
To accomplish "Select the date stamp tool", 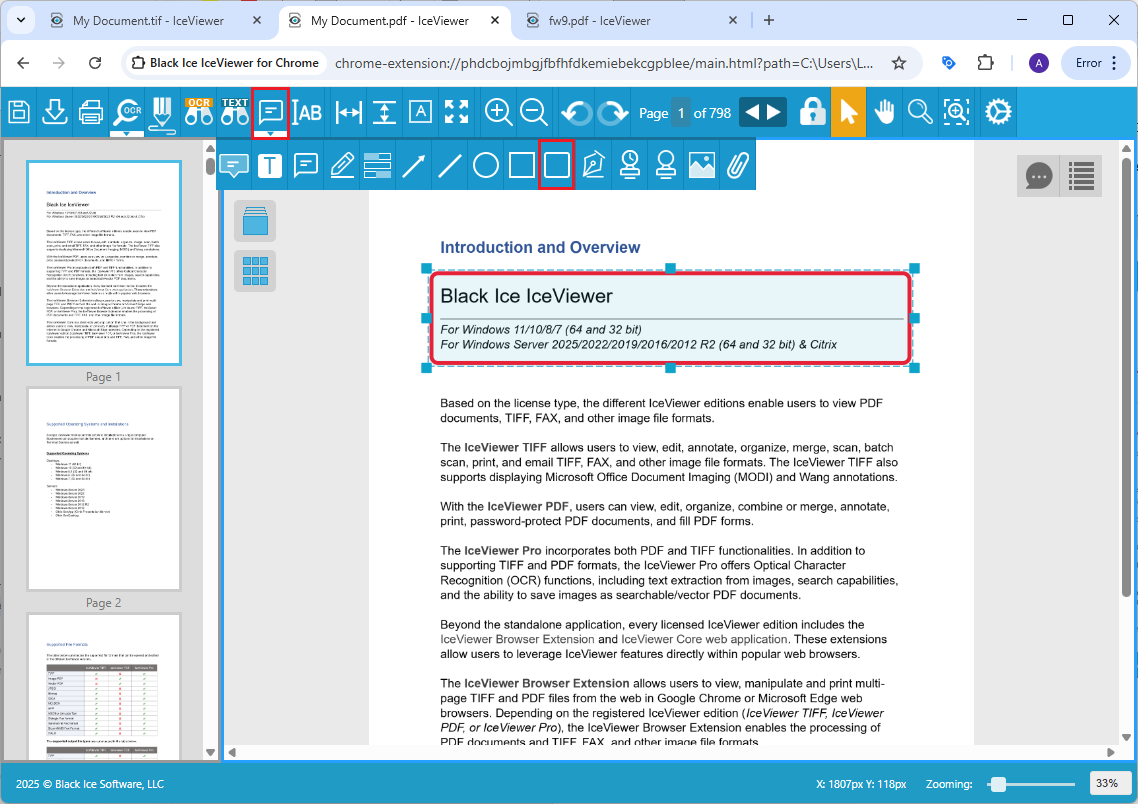I will [x=629, y=165].
